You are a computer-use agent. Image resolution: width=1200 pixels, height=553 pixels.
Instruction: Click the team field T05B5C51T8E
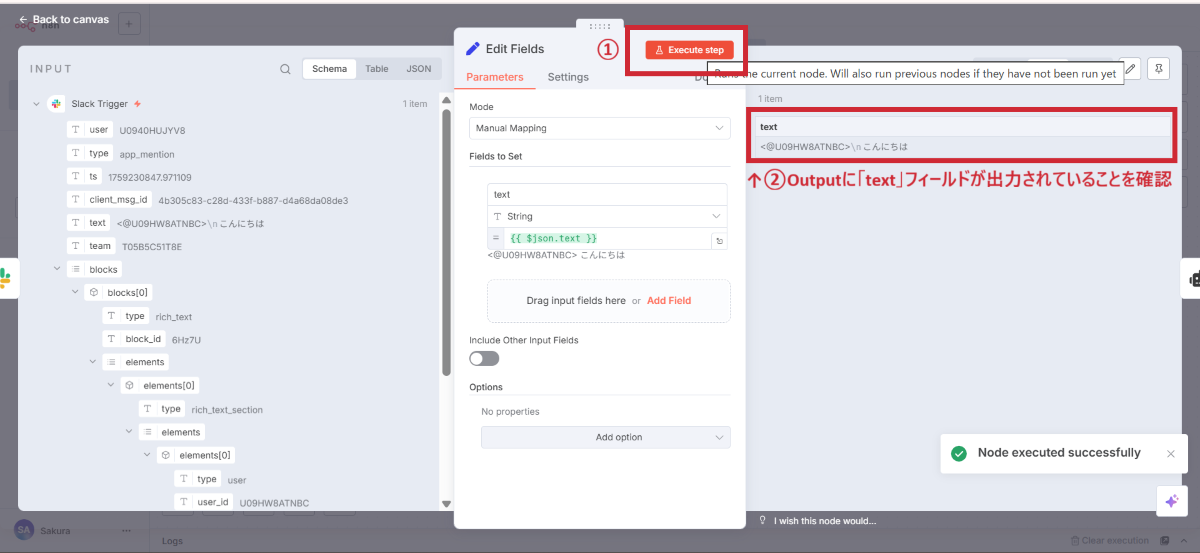point(90,246)
